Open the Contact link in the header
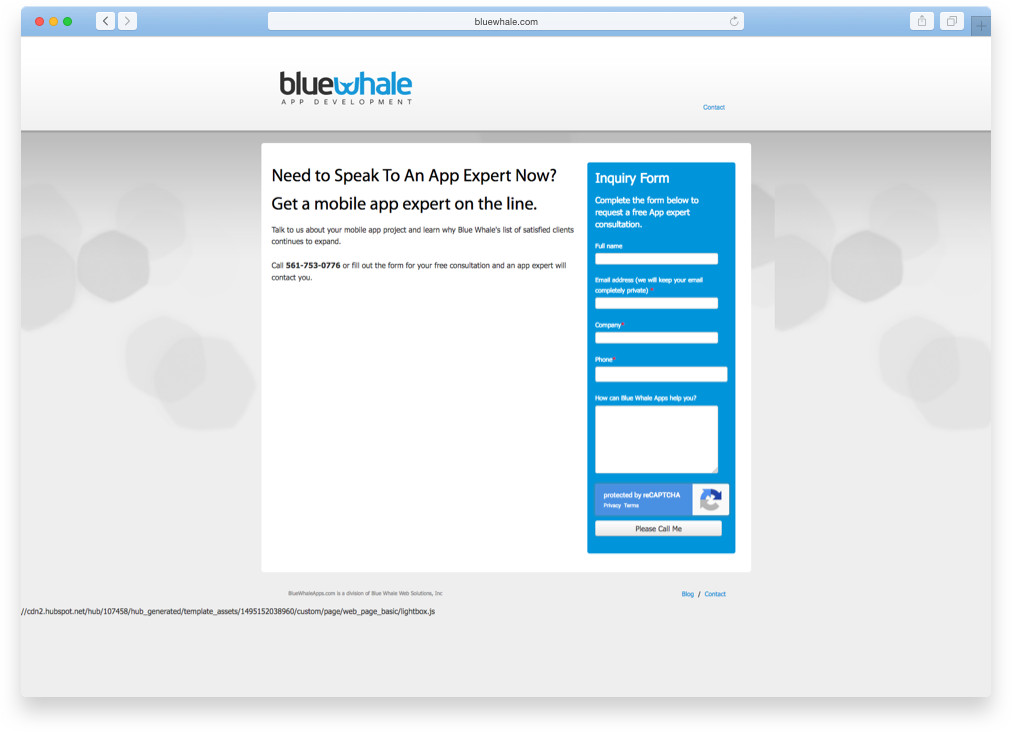 (714, 107)
